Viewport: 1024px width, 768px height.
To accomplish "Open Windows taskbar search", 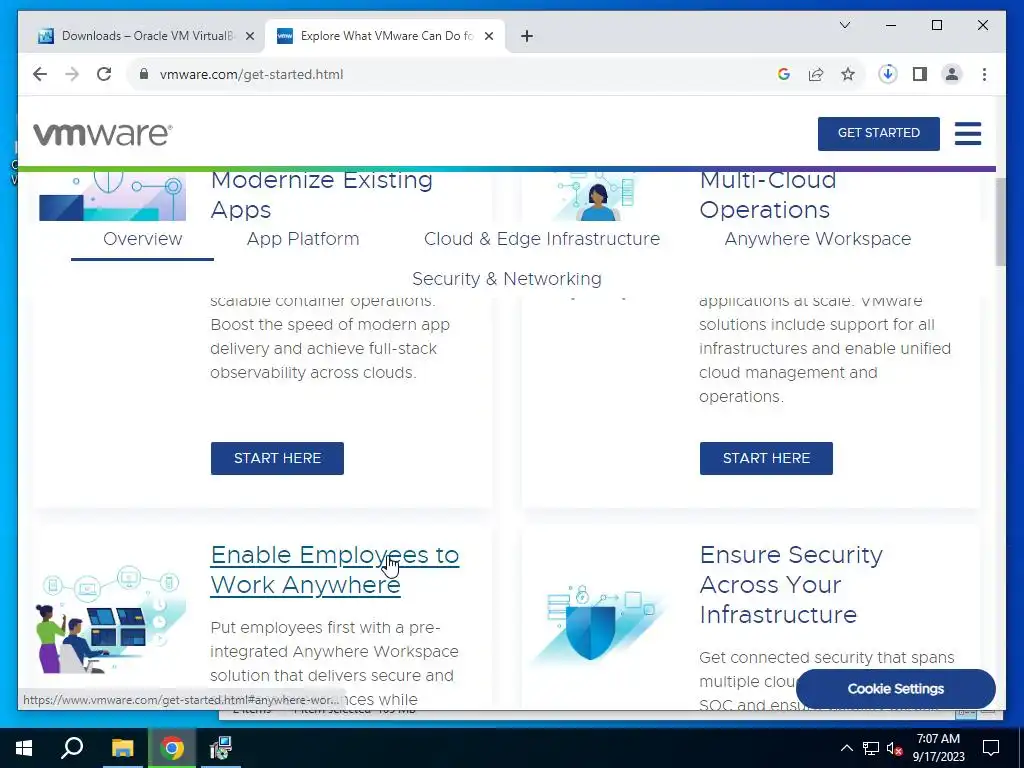I will (x=72, y=748).
